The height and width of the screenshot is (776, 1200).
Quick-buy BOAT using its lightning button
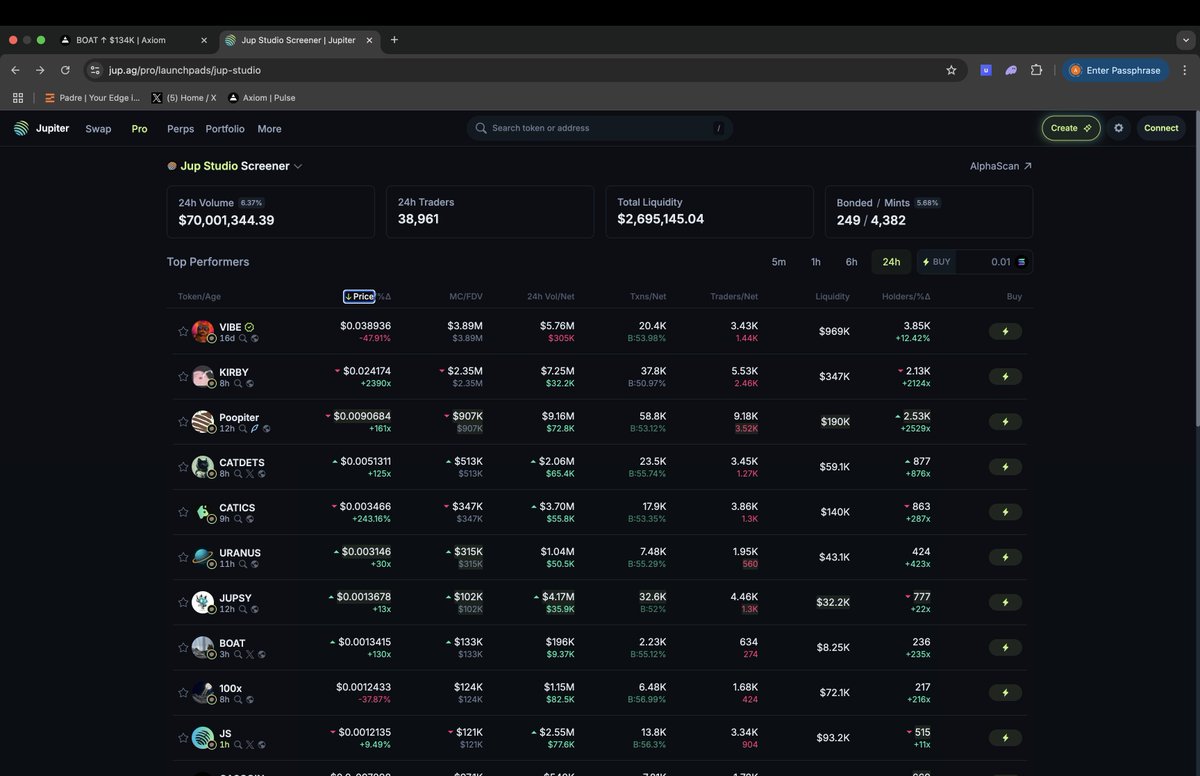pos(1005,648)
